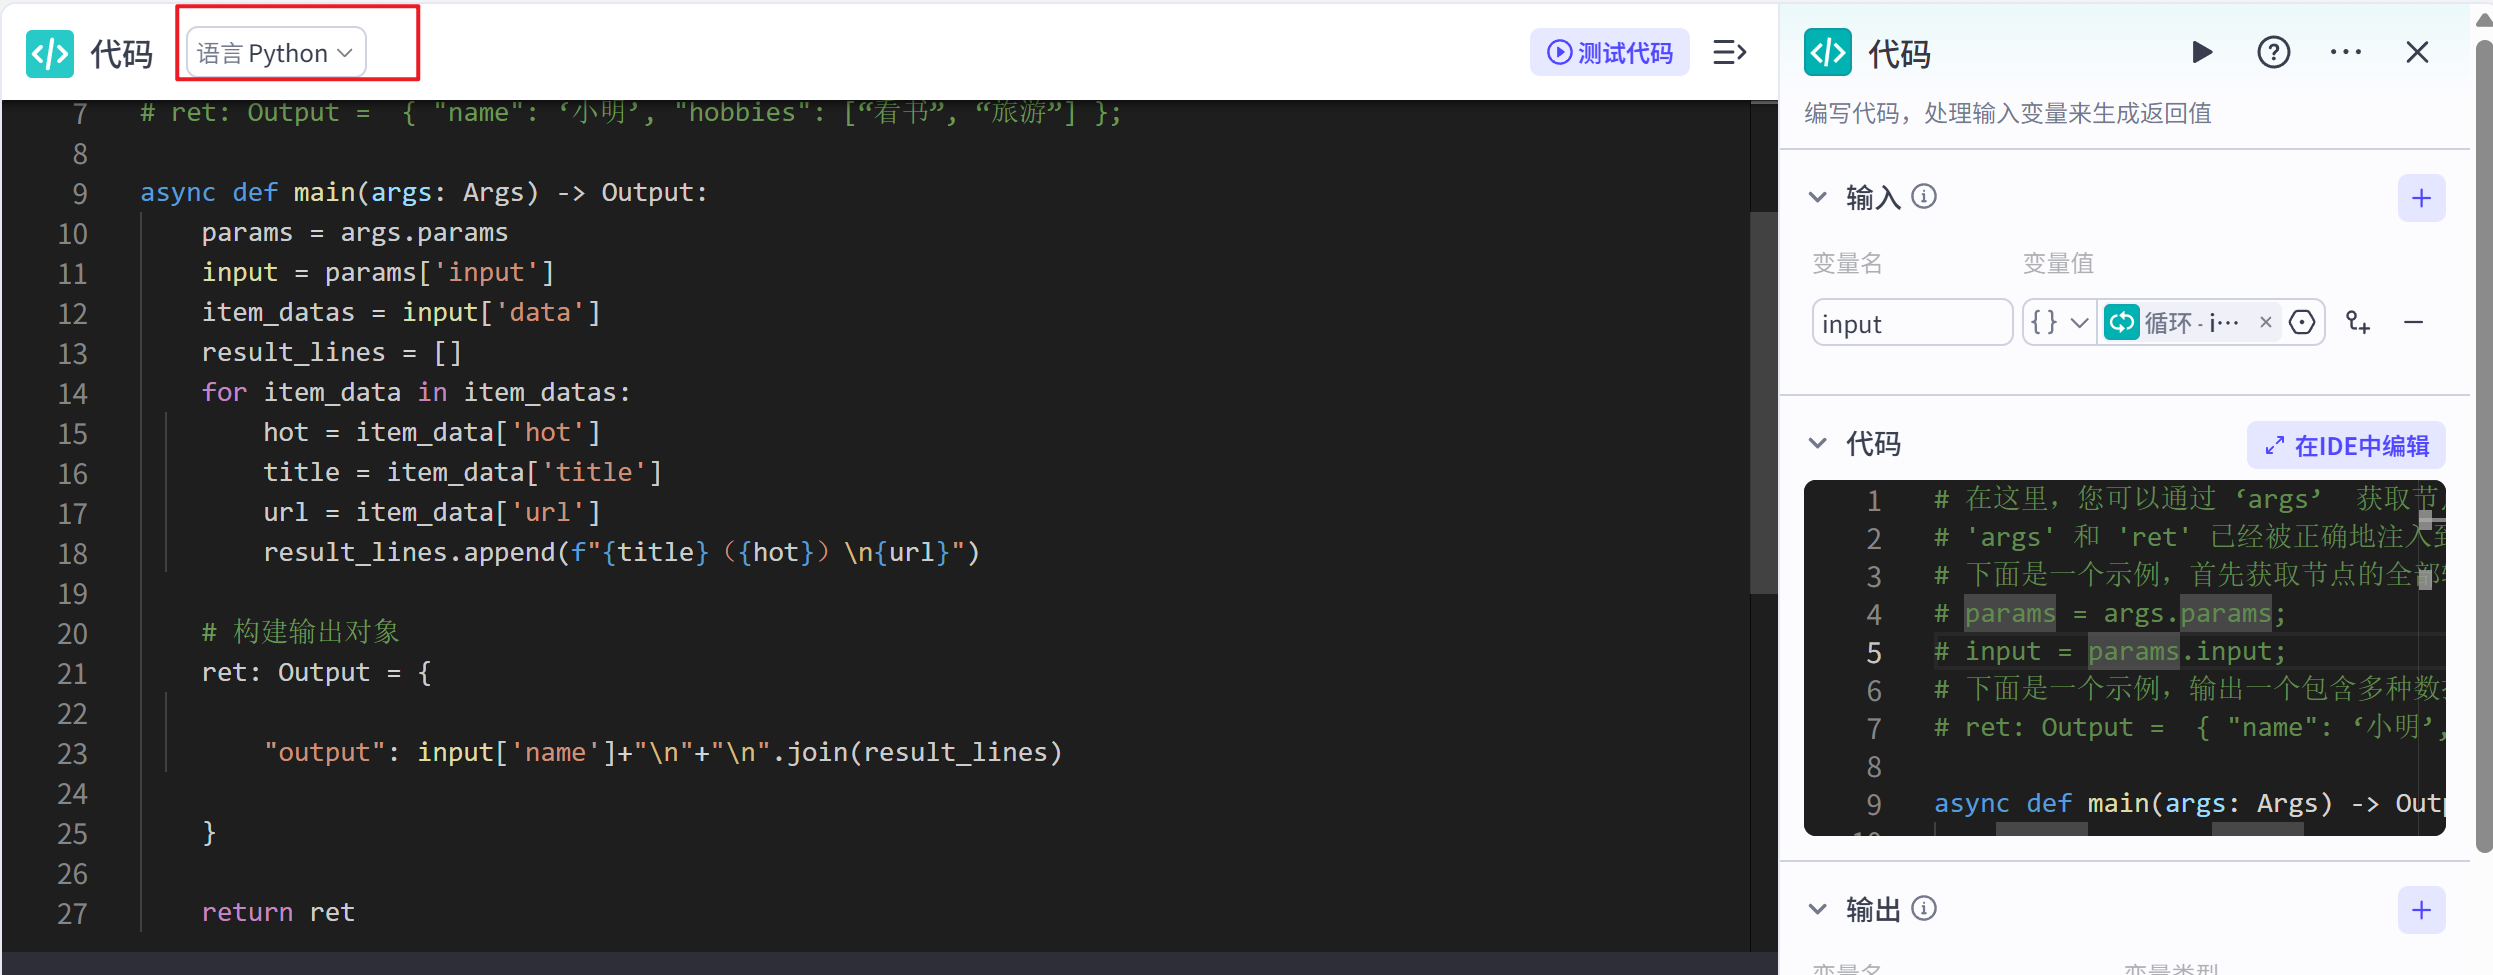Show info tooltip next to 输出
The width and height of the screenshot is (2493, 975).
coord(1924,909)
